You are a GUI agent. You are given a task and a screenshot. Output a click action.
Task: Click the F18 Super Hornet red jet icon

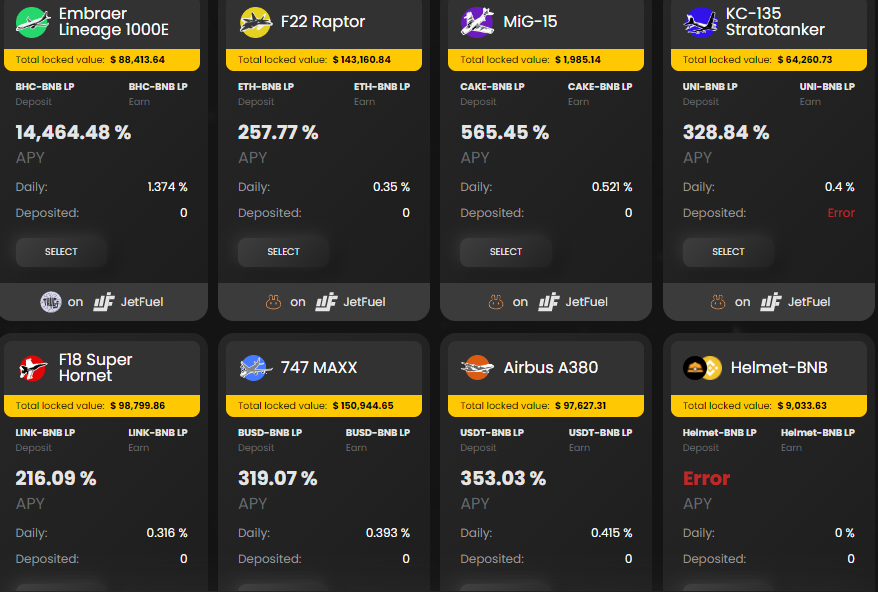[x=32, y=368]
